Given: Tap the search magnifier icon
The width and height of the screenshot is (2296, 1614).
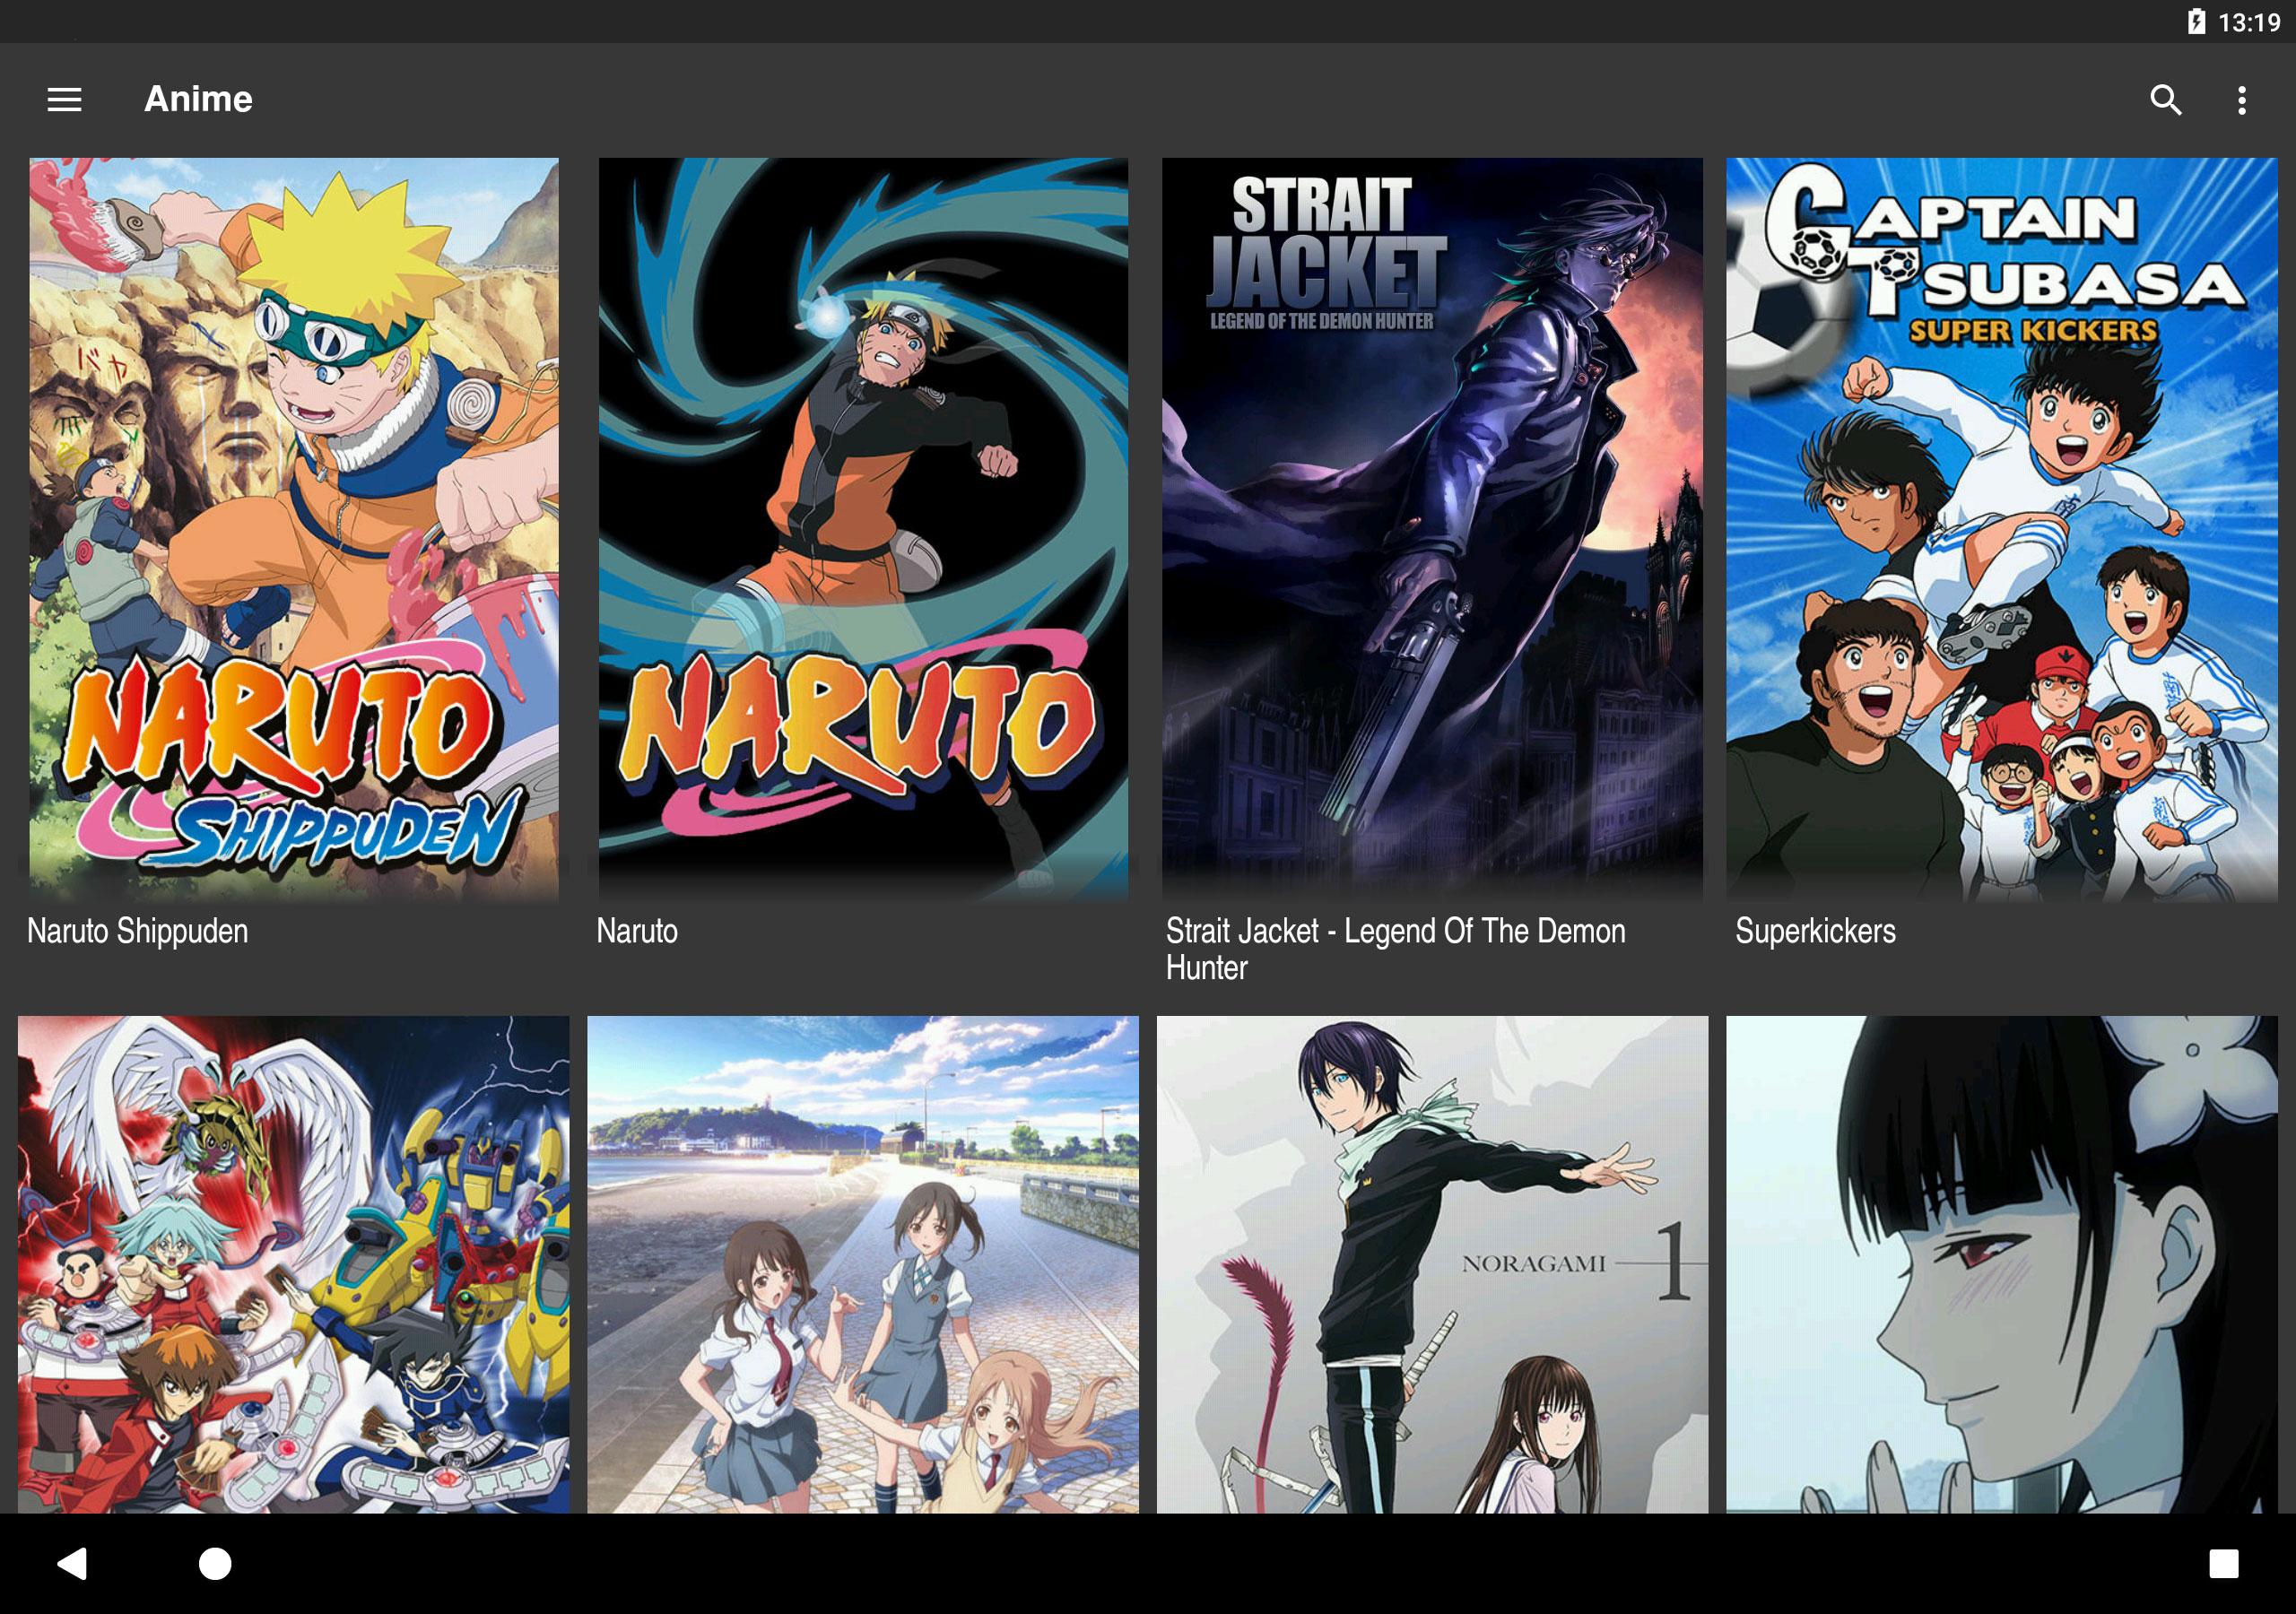Looking at the screenshot, I should point(2165,99).
